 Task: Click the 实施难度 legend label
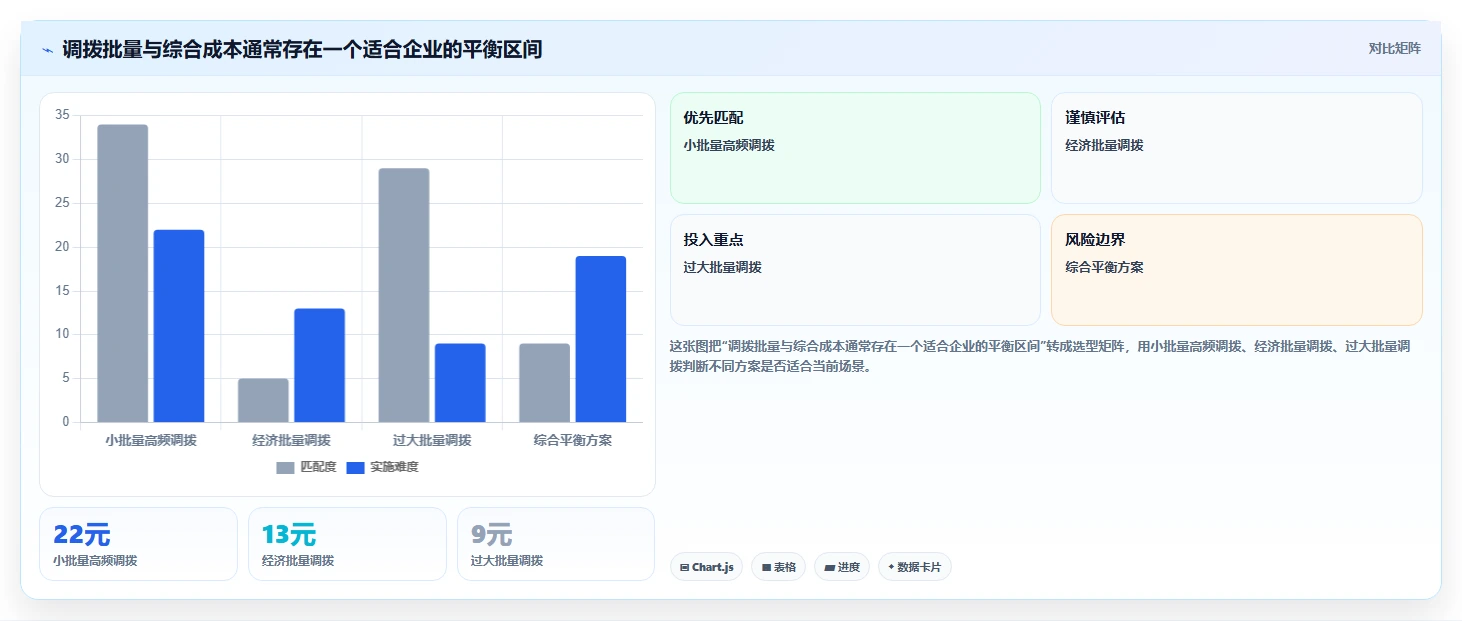pyautogui.click(x=394, y=467)
